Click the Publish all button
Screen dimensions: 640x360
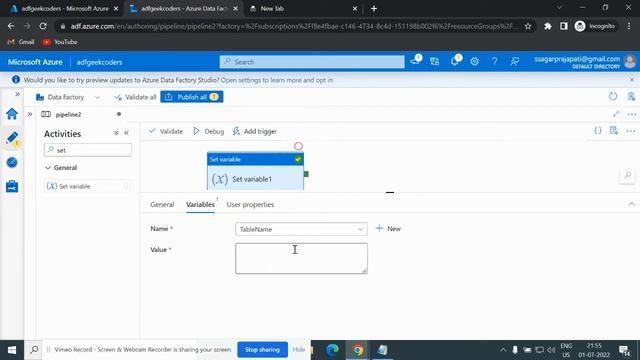[x=191, y=97]
